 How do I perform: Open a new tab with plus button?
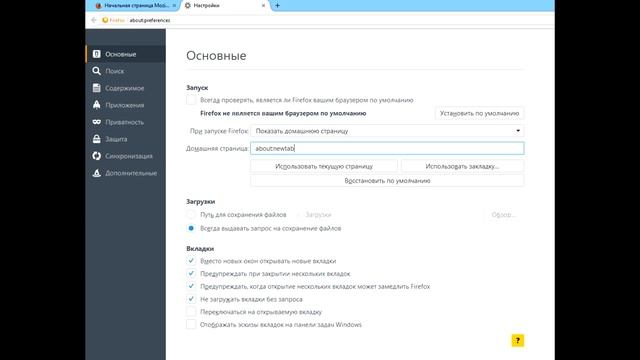278,5
